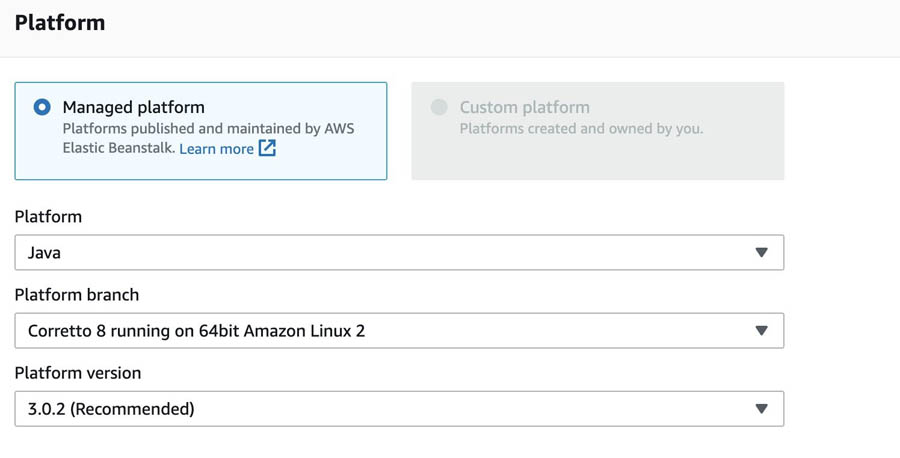
Task: Click the Custom platform card title
Action: 524,107
